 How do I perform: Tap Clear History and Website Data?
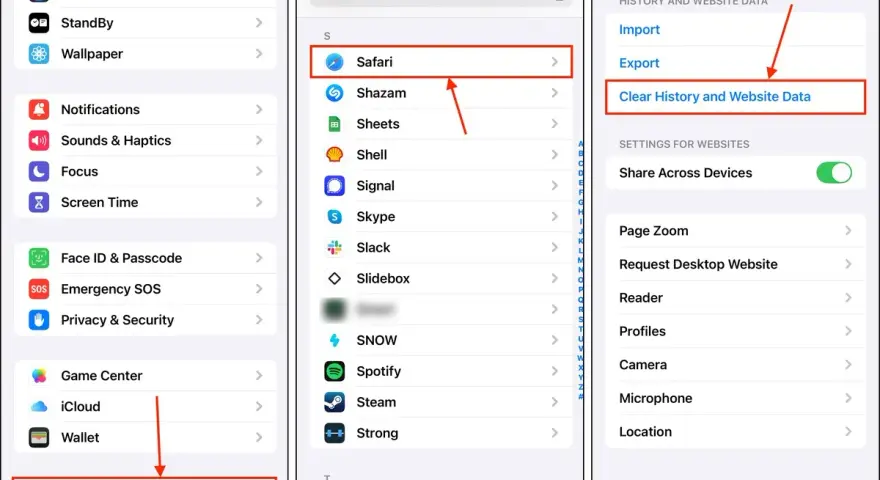coord(735,97)
